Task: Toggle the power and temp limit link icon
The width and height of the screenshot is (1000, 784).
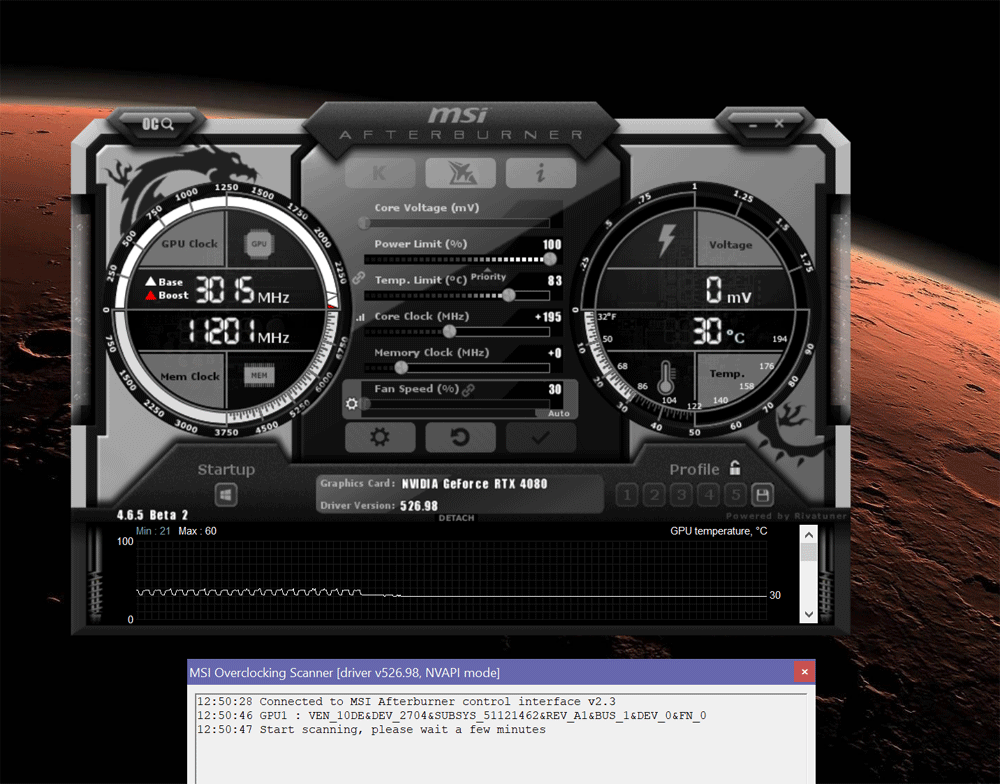Action: [x=359, y=277]
